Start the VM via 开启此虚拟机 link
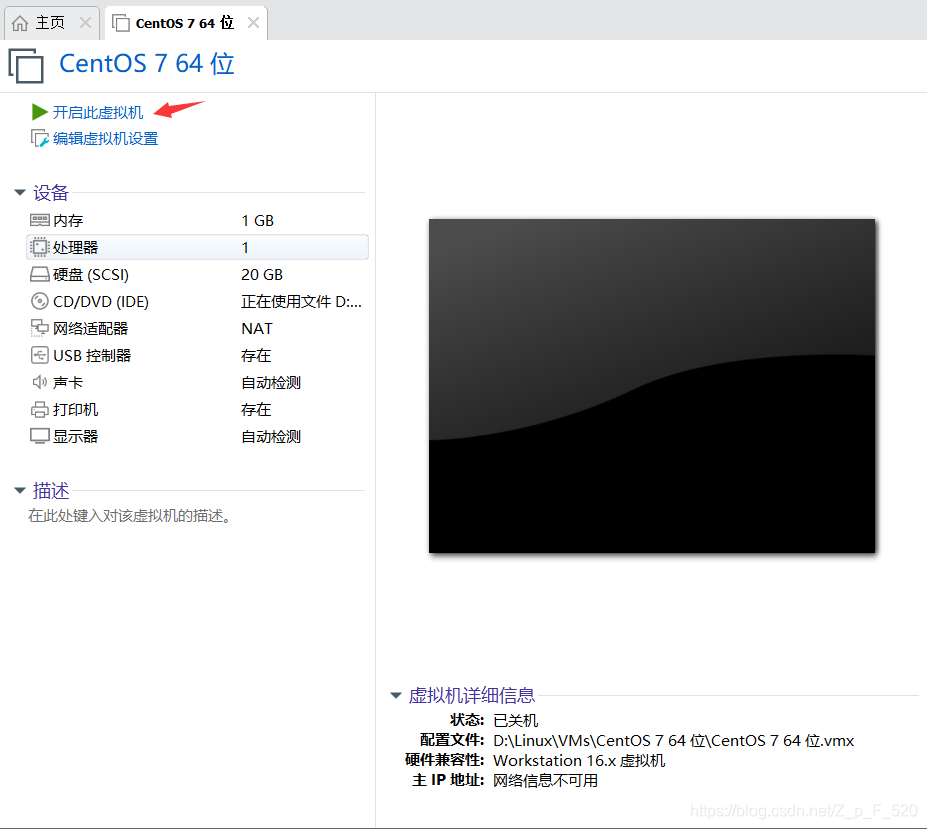This screenshot has width=927, height=829. pos(98,112)
